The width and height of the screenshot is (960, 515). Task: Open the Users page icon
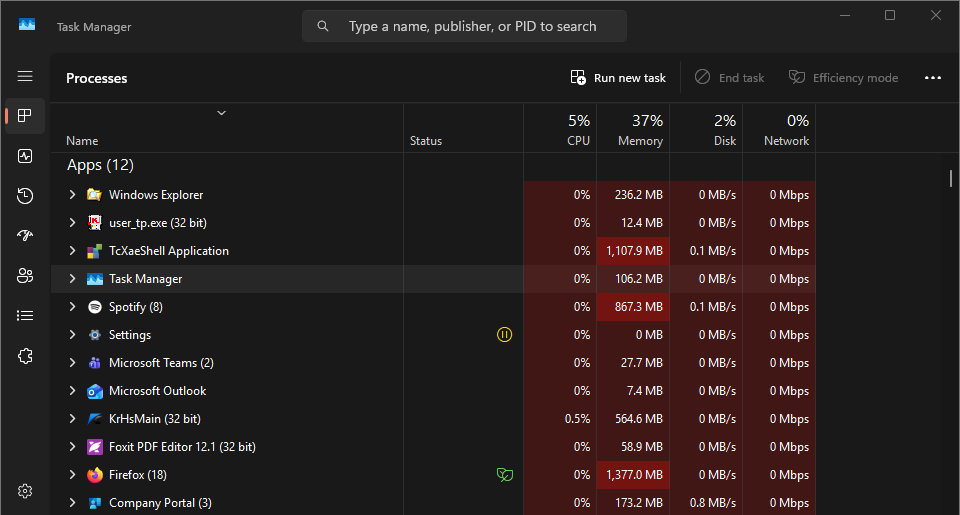25,276
